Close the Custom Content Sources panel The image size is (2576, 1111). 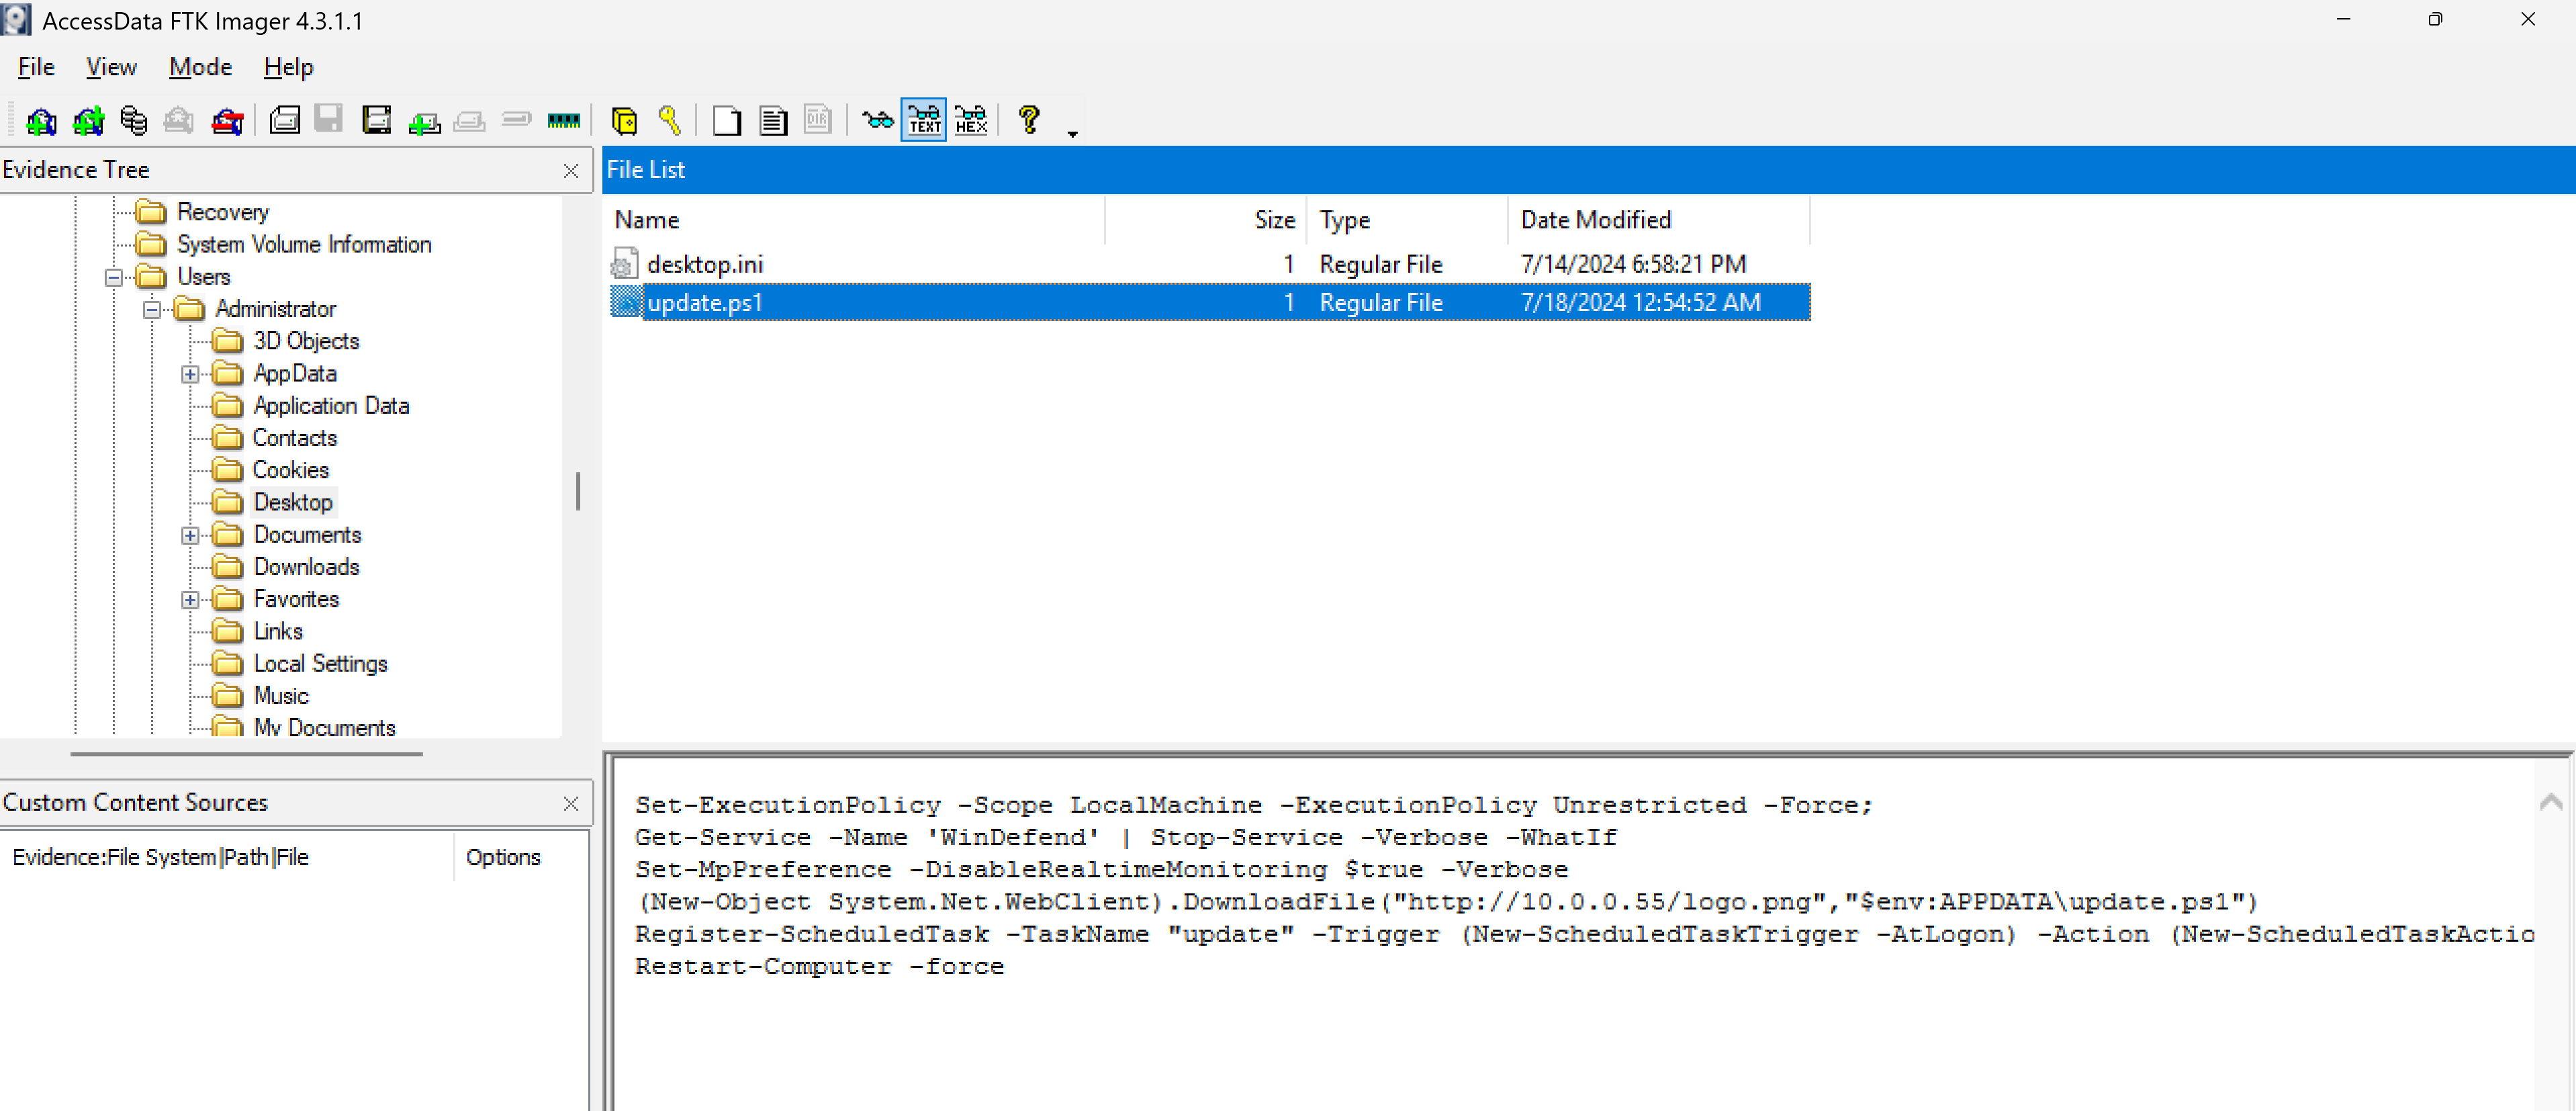(x=570, y=803)
